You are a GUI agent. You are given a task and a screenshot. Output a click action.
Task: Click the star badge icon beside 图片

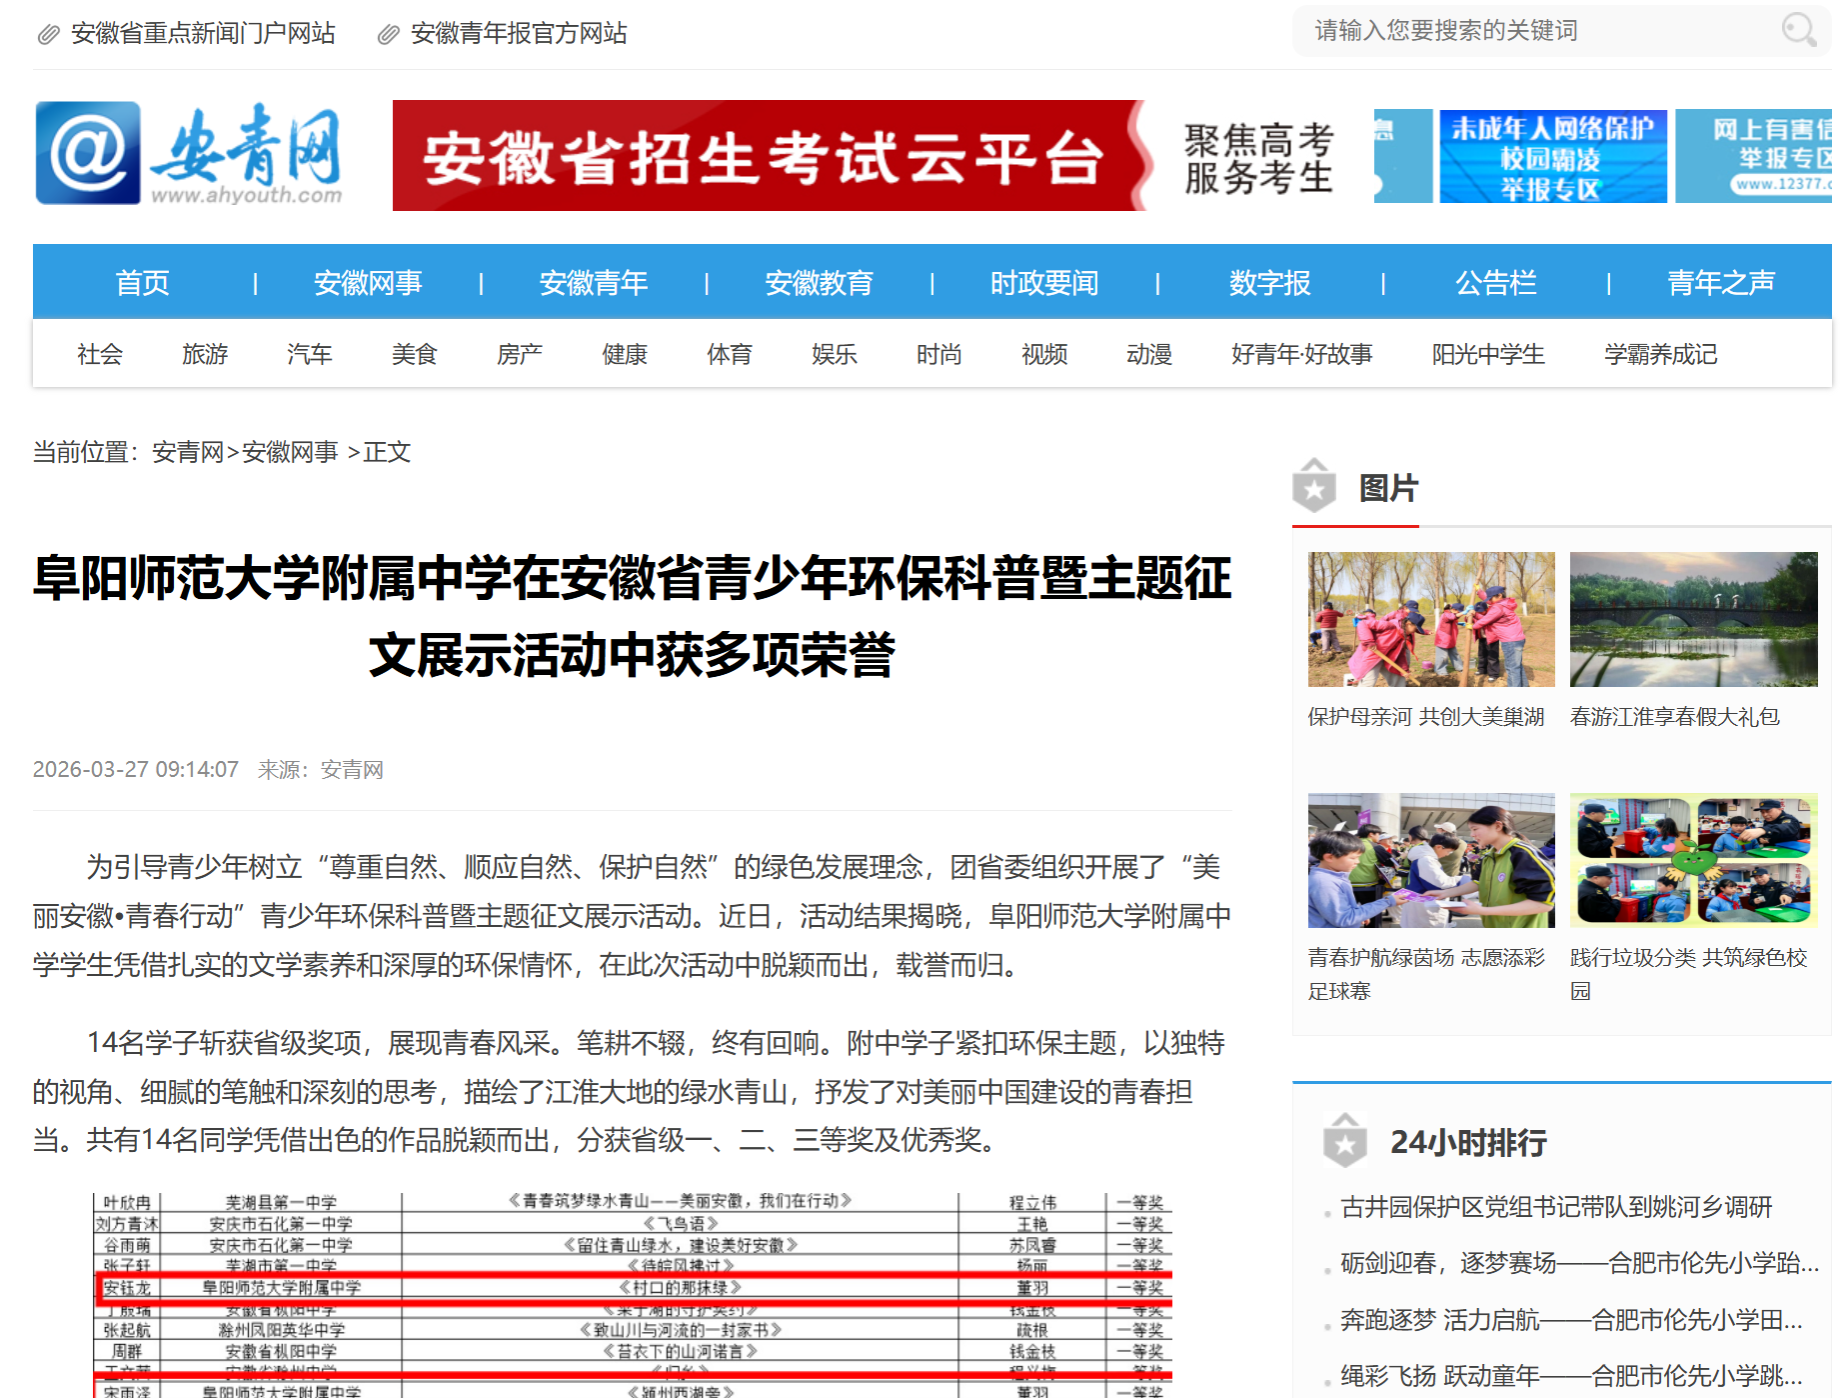1314,487
